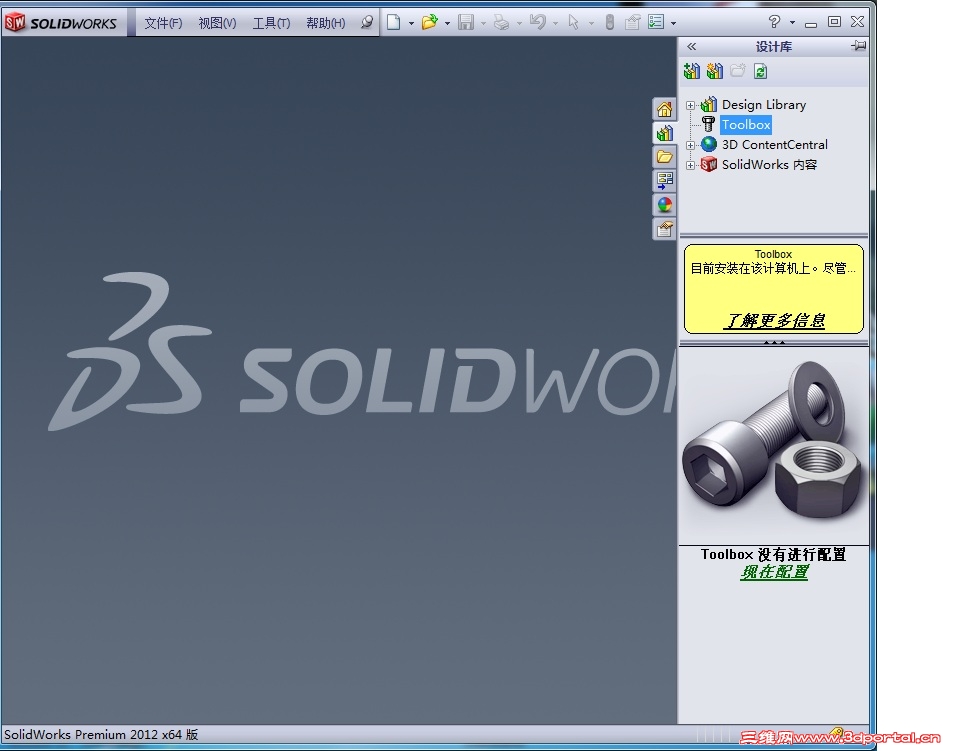This screenshot has width=960, height=751.
Task: Collapse the 设计库 panel with the double chevron
Action: [691, 45]
